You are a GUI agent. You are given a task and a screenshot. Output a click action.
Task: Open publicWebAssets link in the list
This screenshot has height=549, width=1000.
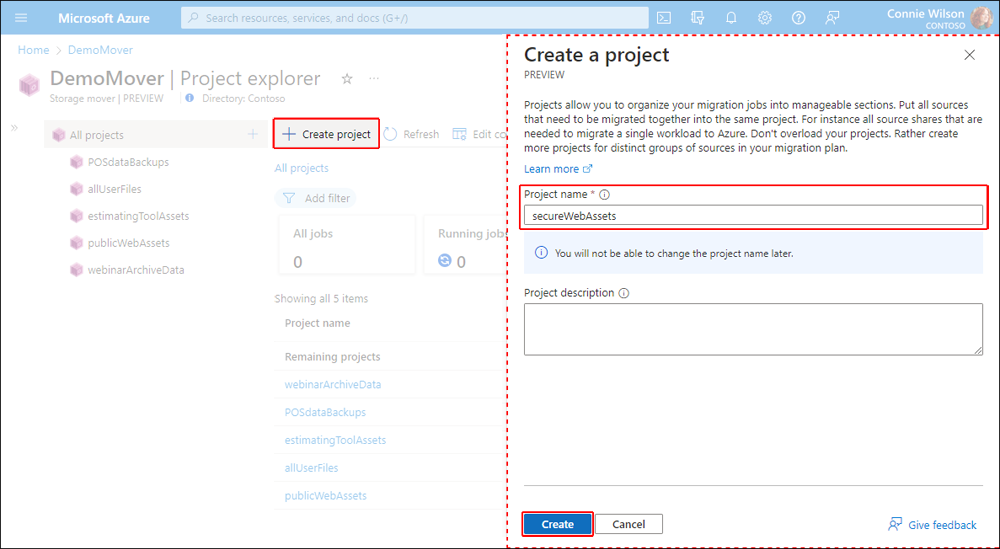tap(326, 495)
